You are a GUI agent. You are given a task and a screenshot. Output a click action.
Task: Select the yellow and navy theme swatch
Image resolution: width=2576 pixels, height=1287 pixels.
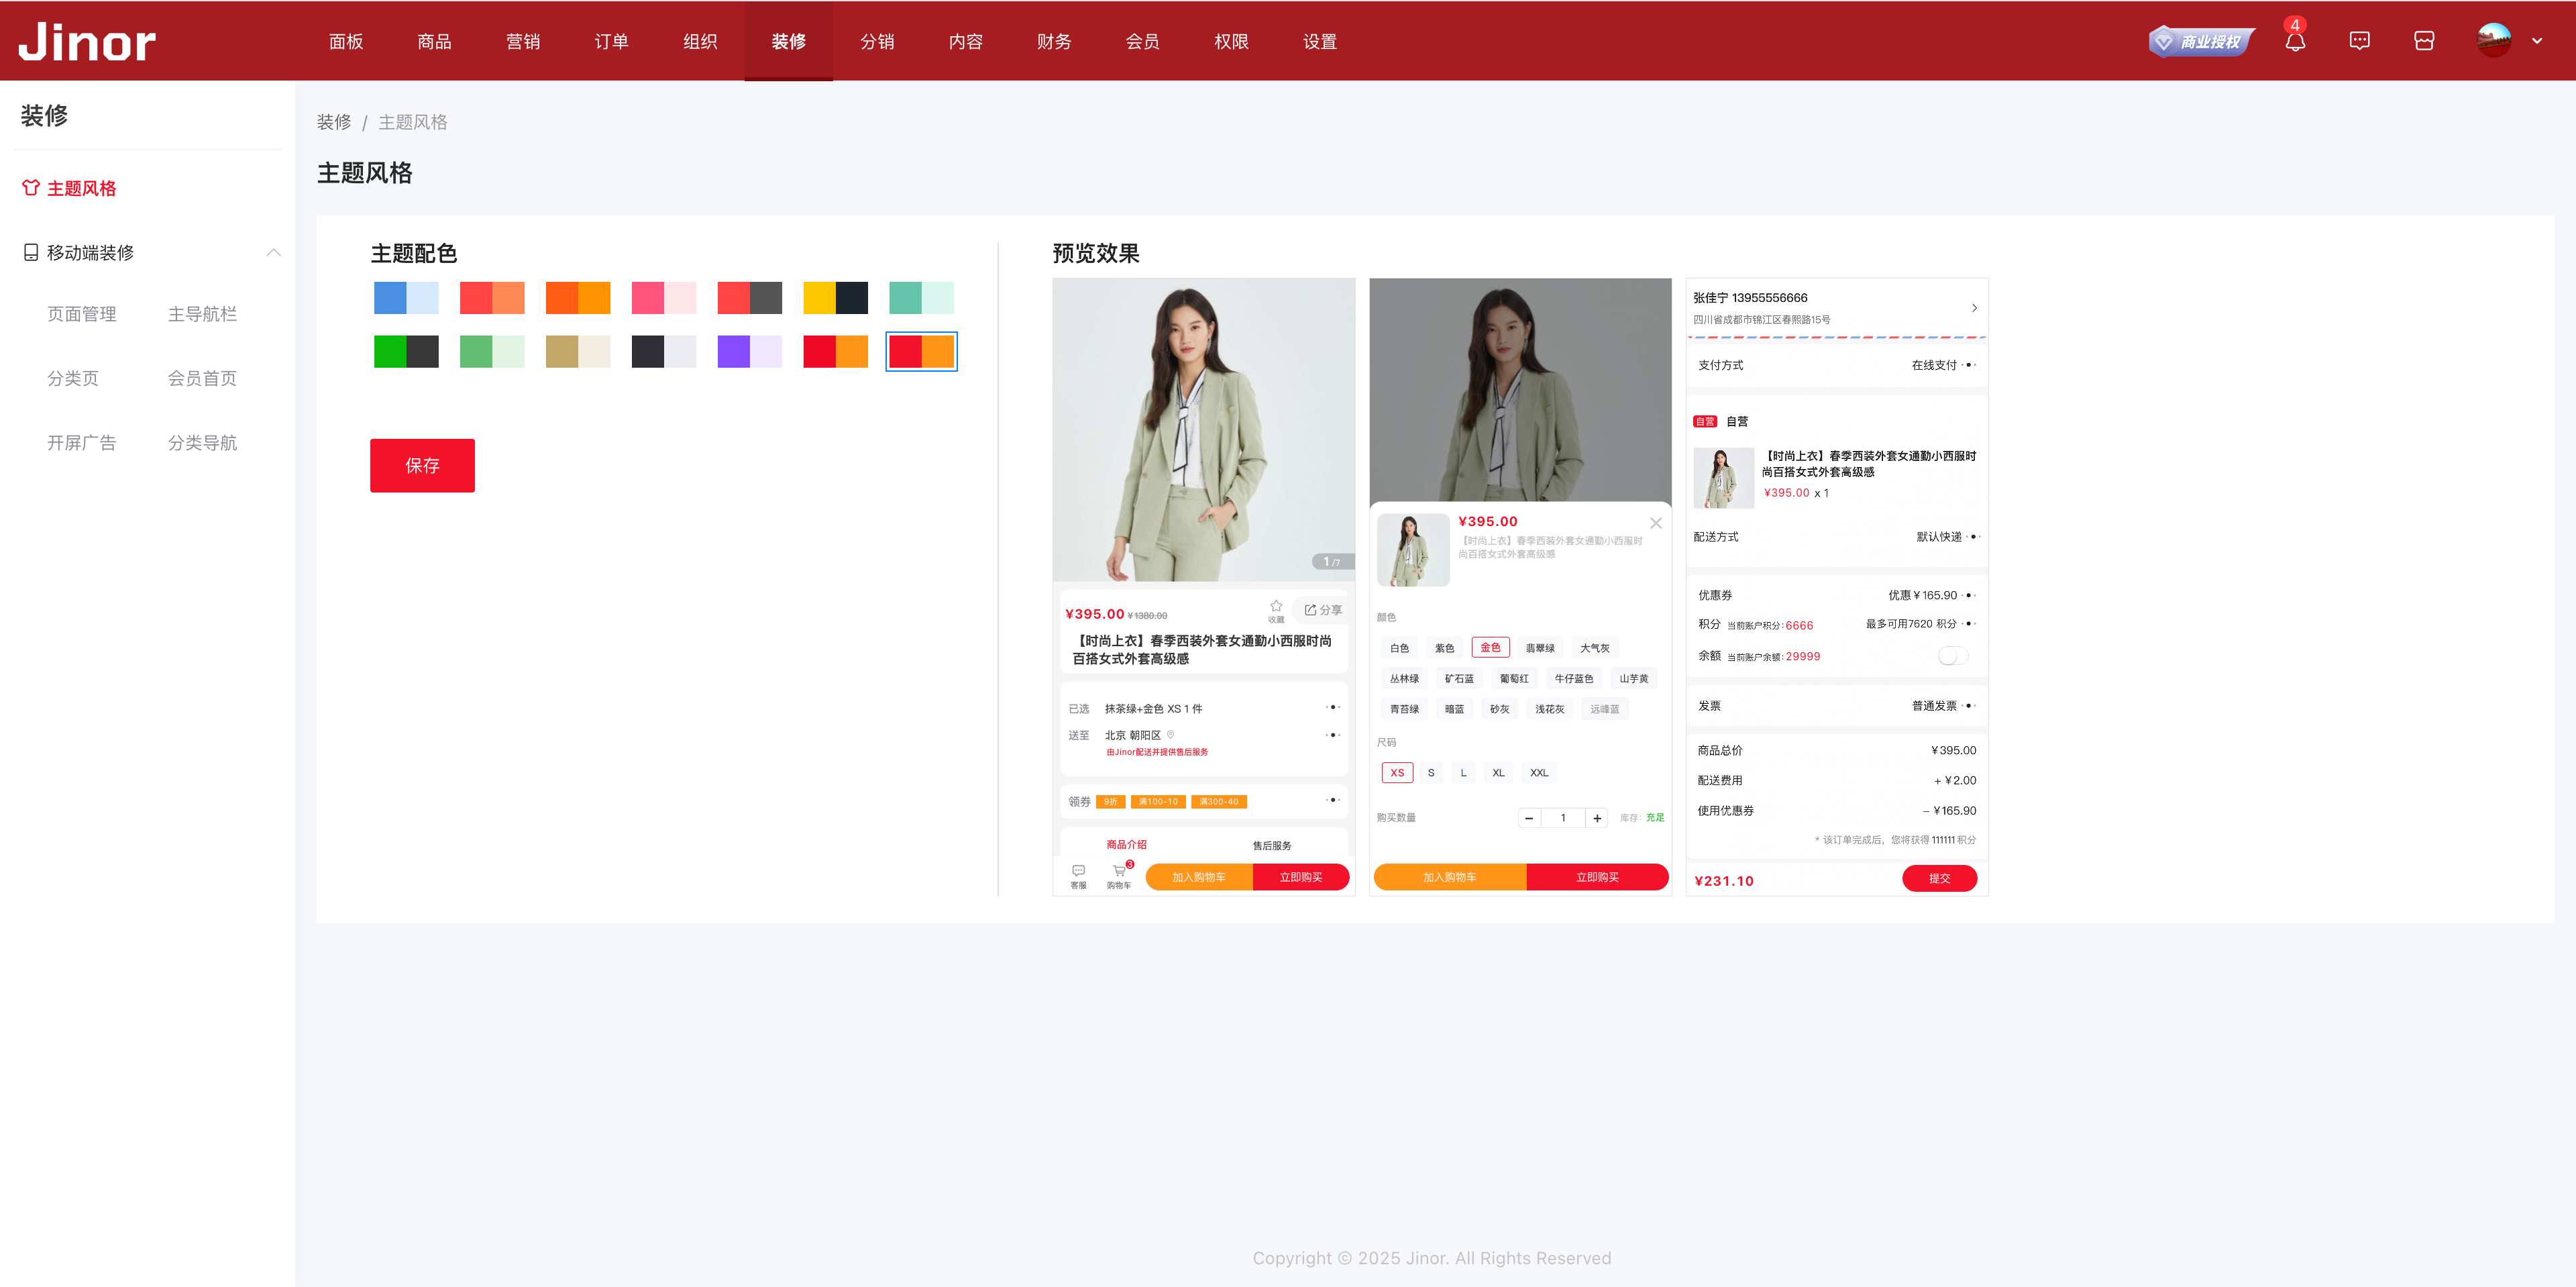coord(836,297)
